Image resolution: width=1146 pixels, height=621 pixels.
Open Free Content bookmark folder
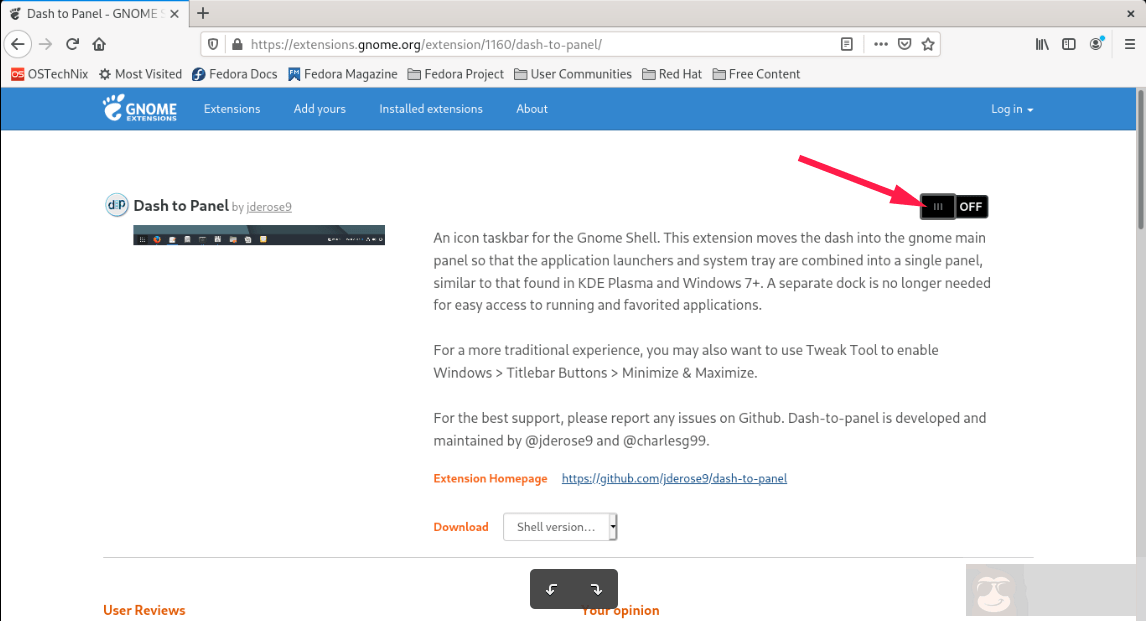tap(756, 74)
